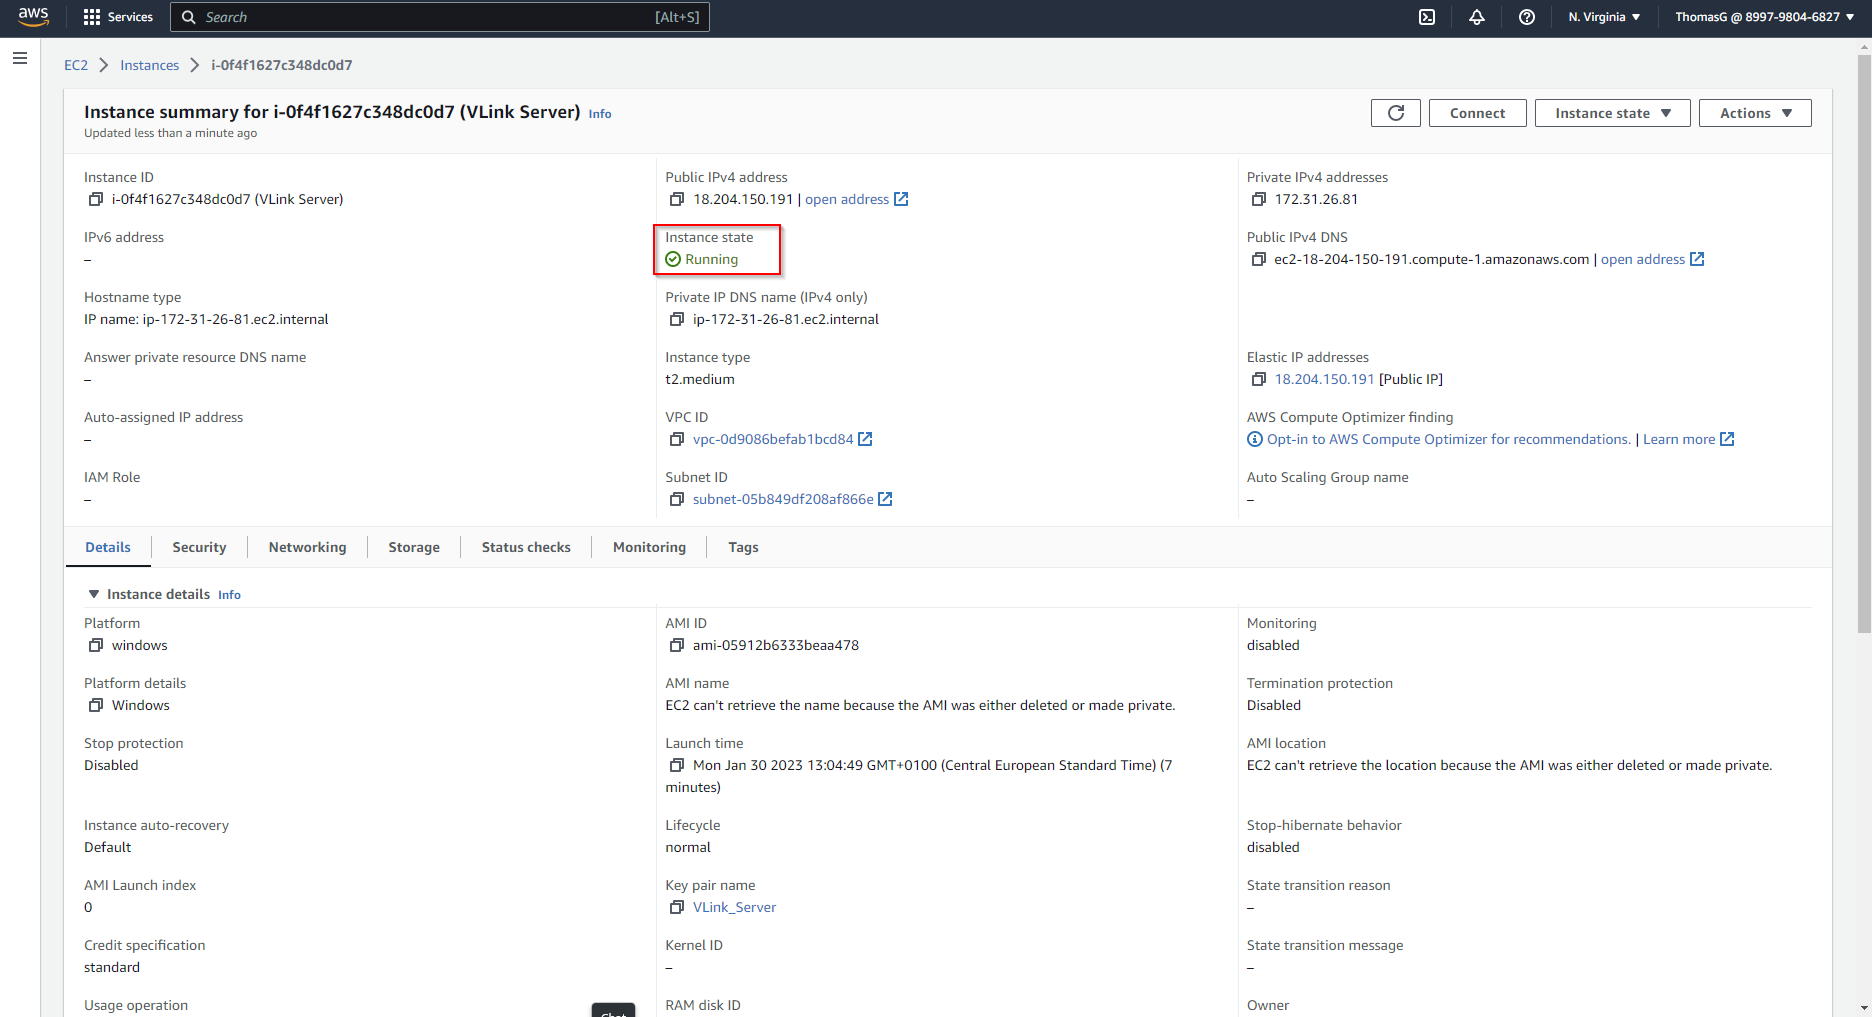
Task: Open address link for public IPv4
Action: [847, 199]
